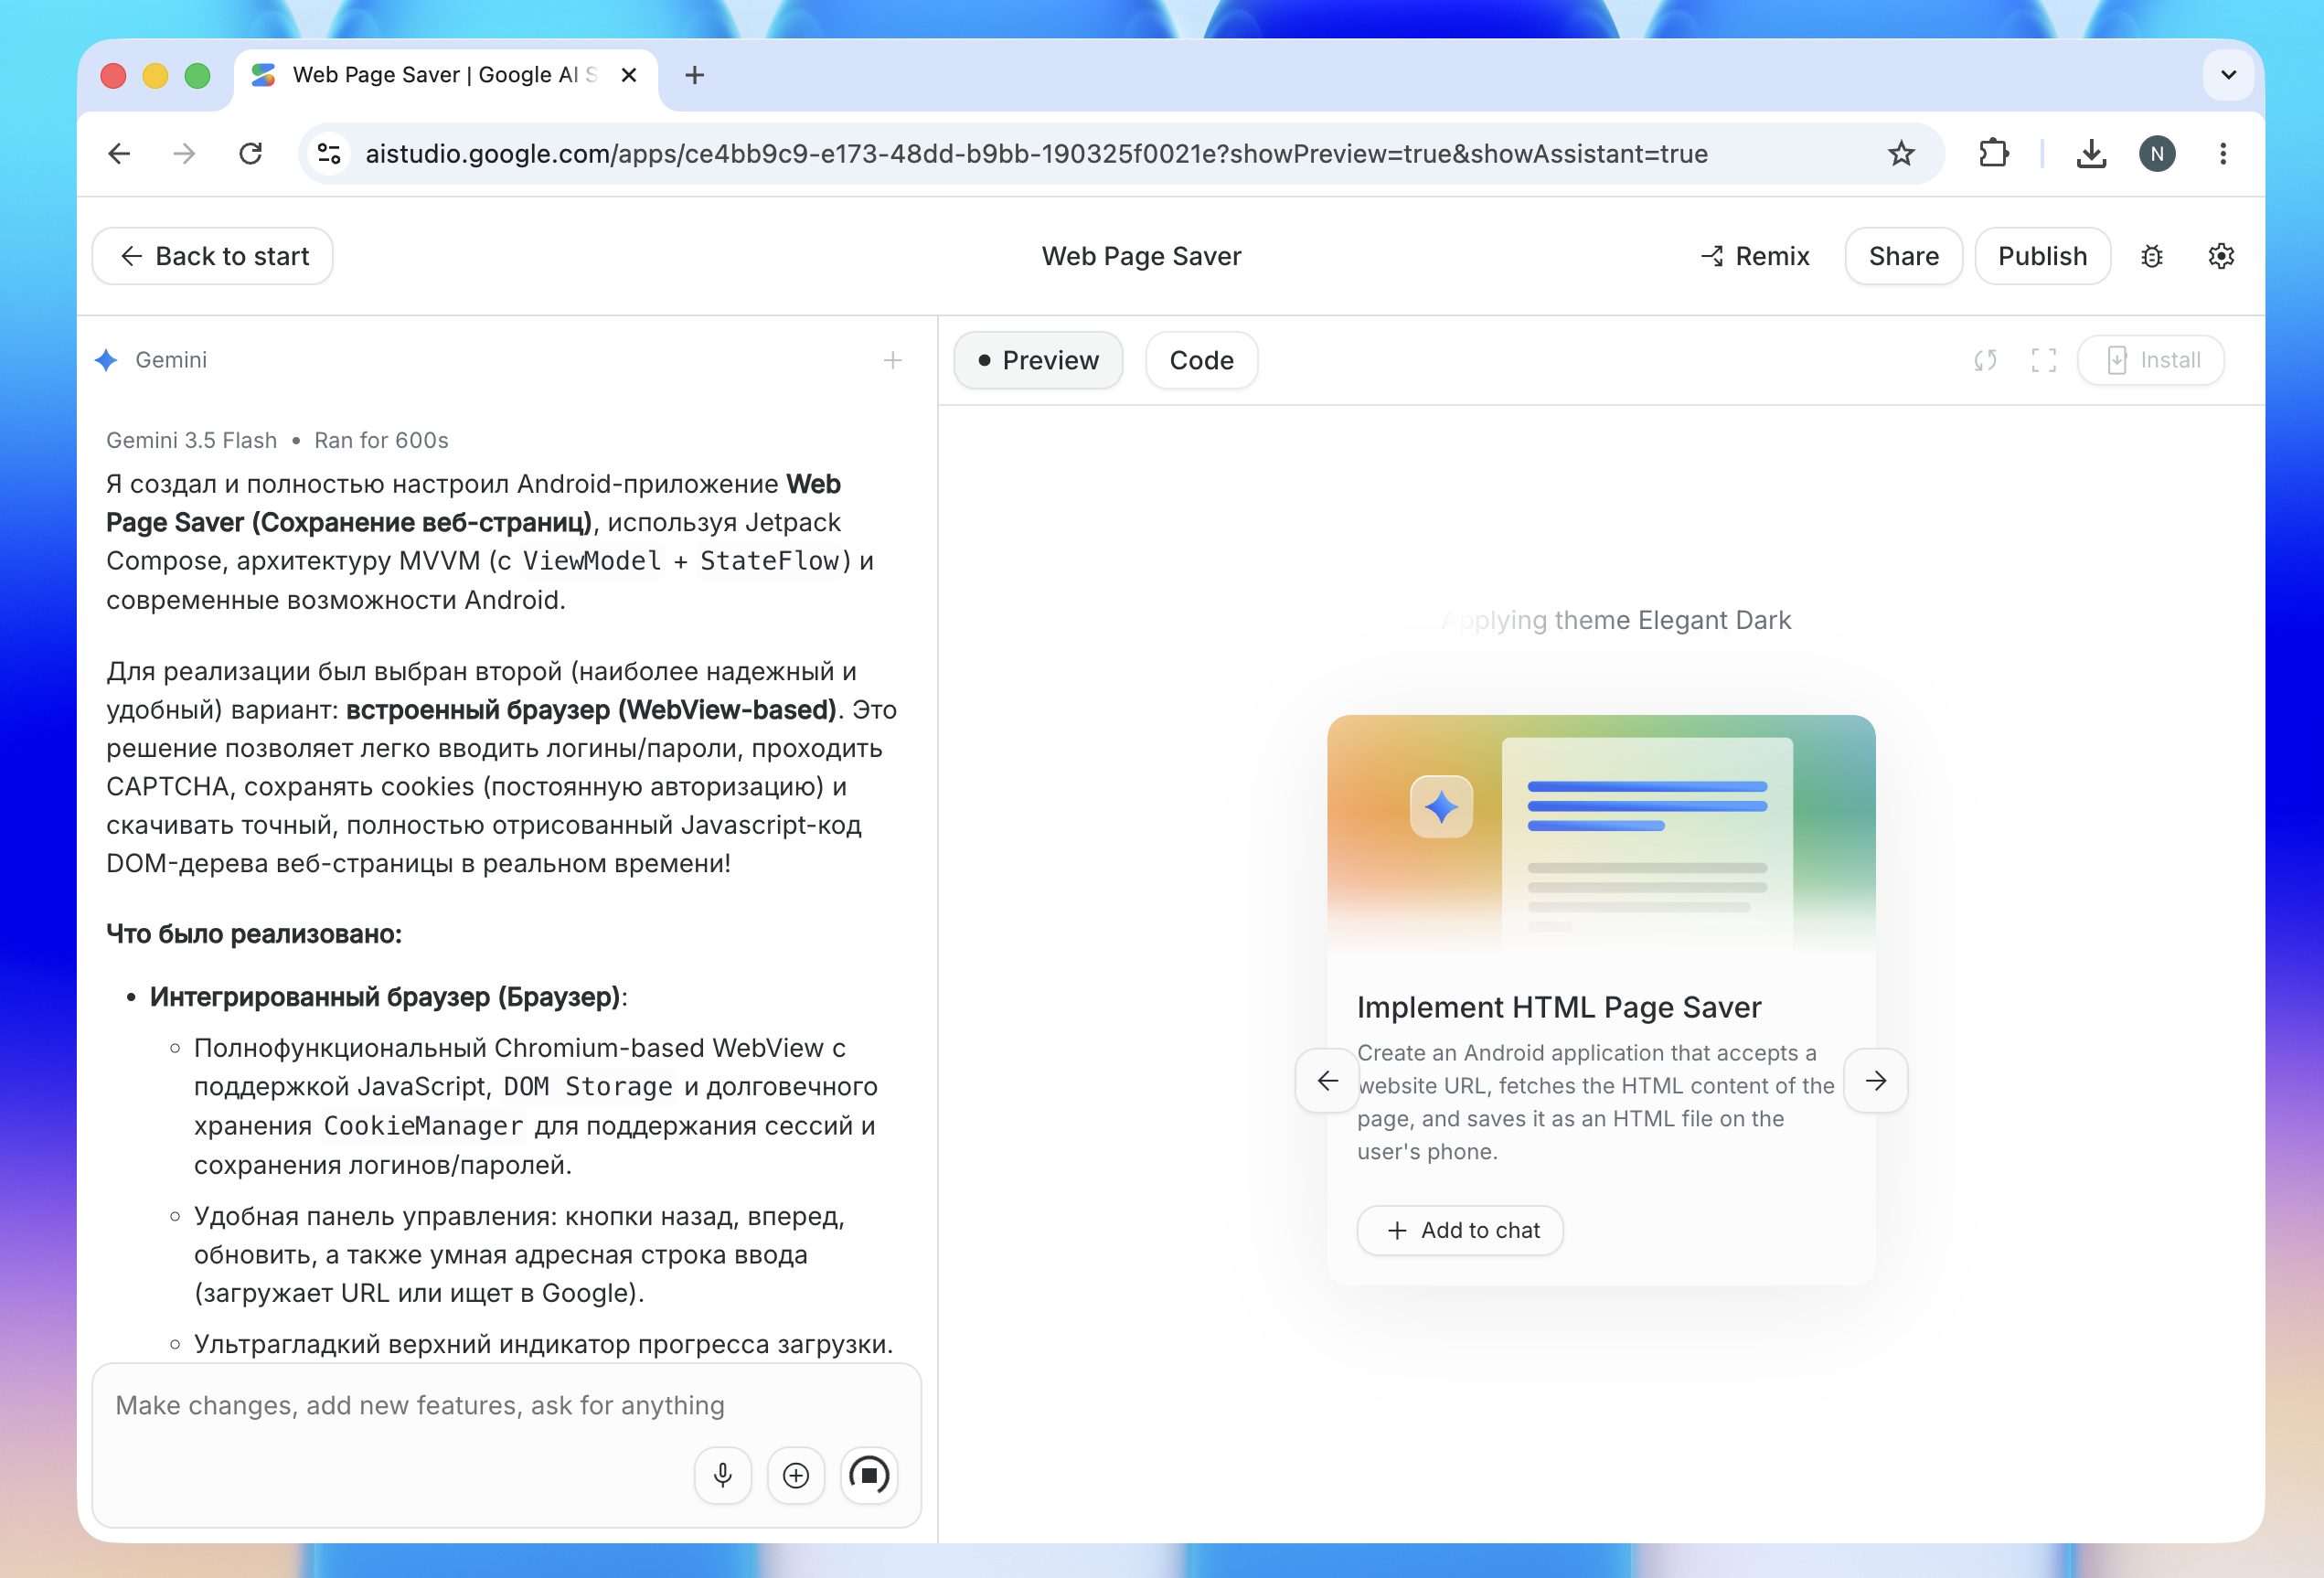Reload the current page

point(251,154)
